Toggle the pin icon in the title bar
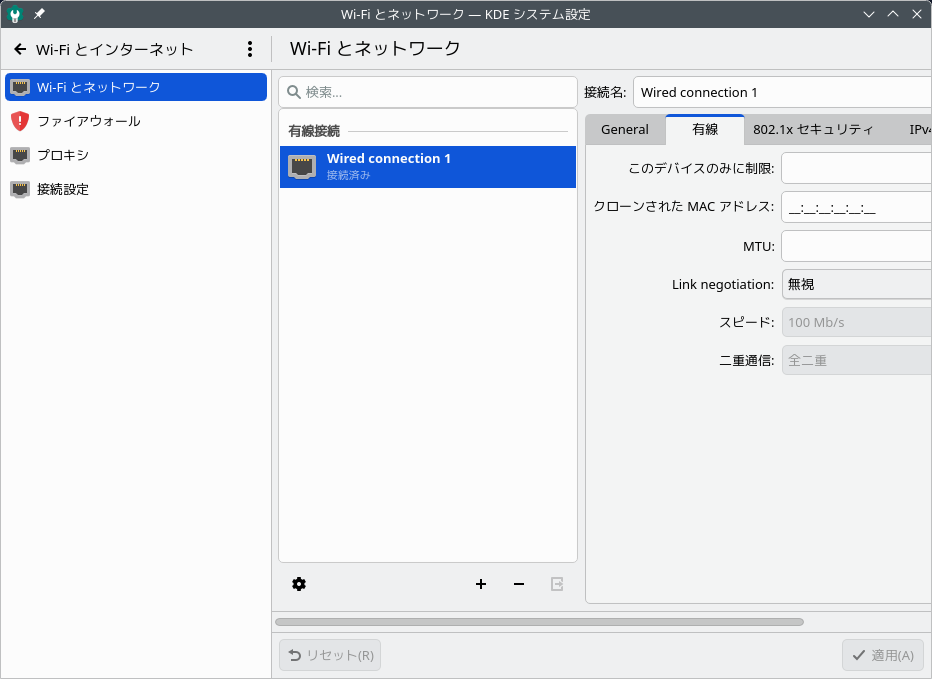The height and width of the screenshot is (679, 932). pos(39,14)
